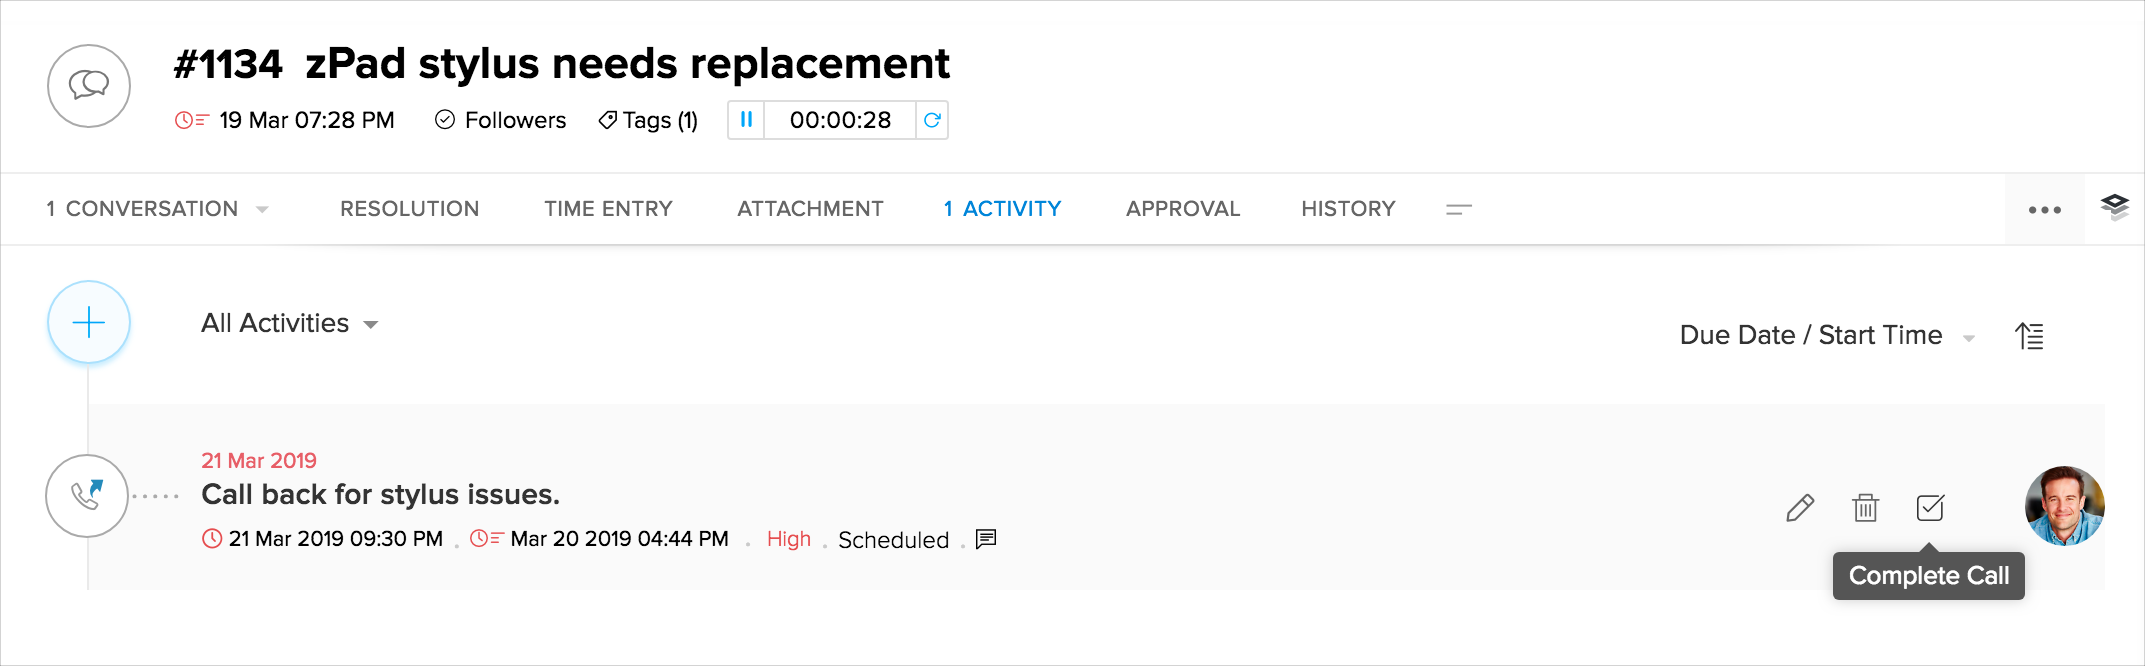
Task: Add a new activity with plus button
Action: click(x=89, y=322)
